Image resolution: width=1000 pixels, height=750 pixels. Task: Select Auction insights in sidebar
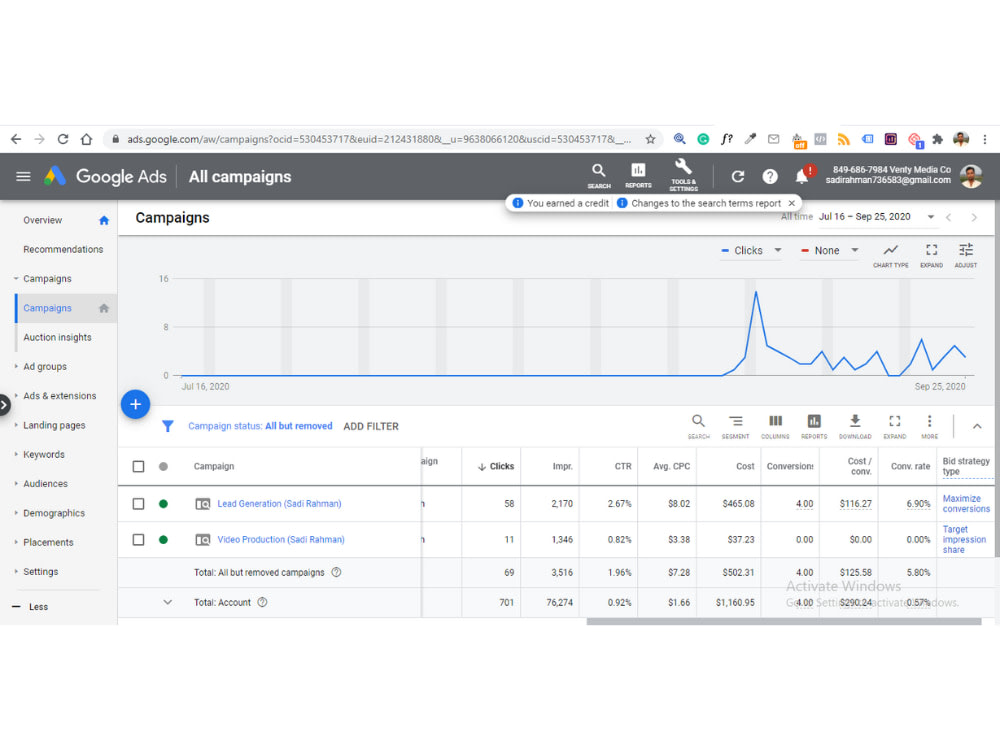coord(57,337)
